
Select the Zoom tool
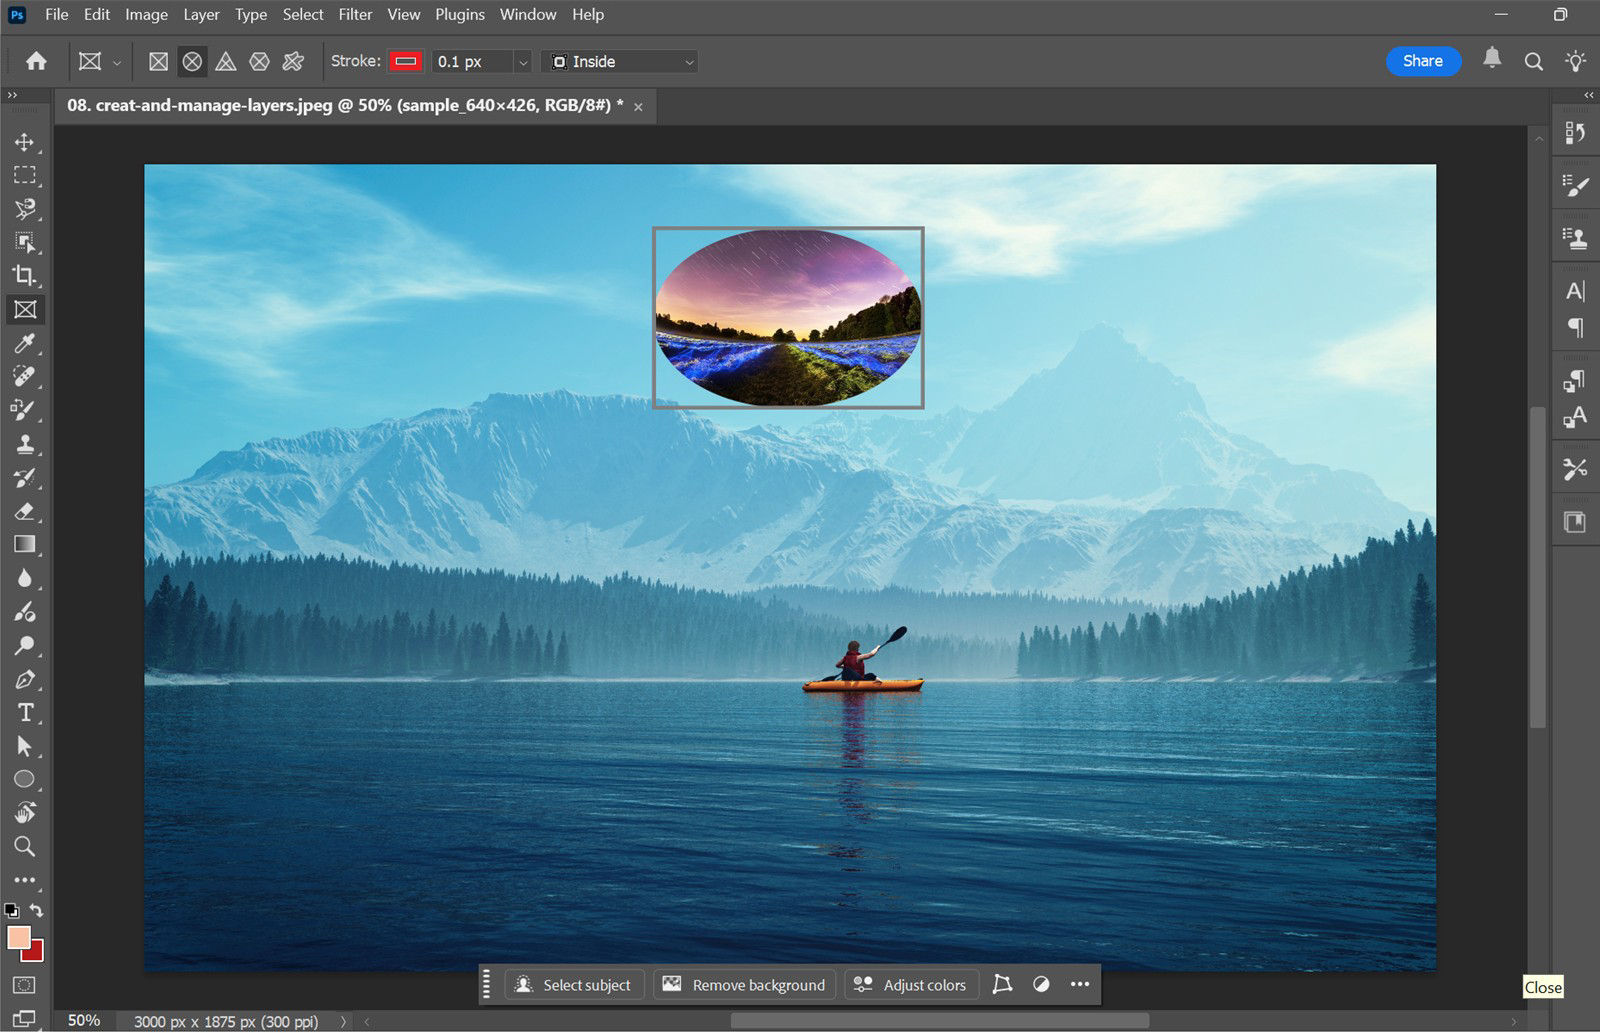[25, 846]
